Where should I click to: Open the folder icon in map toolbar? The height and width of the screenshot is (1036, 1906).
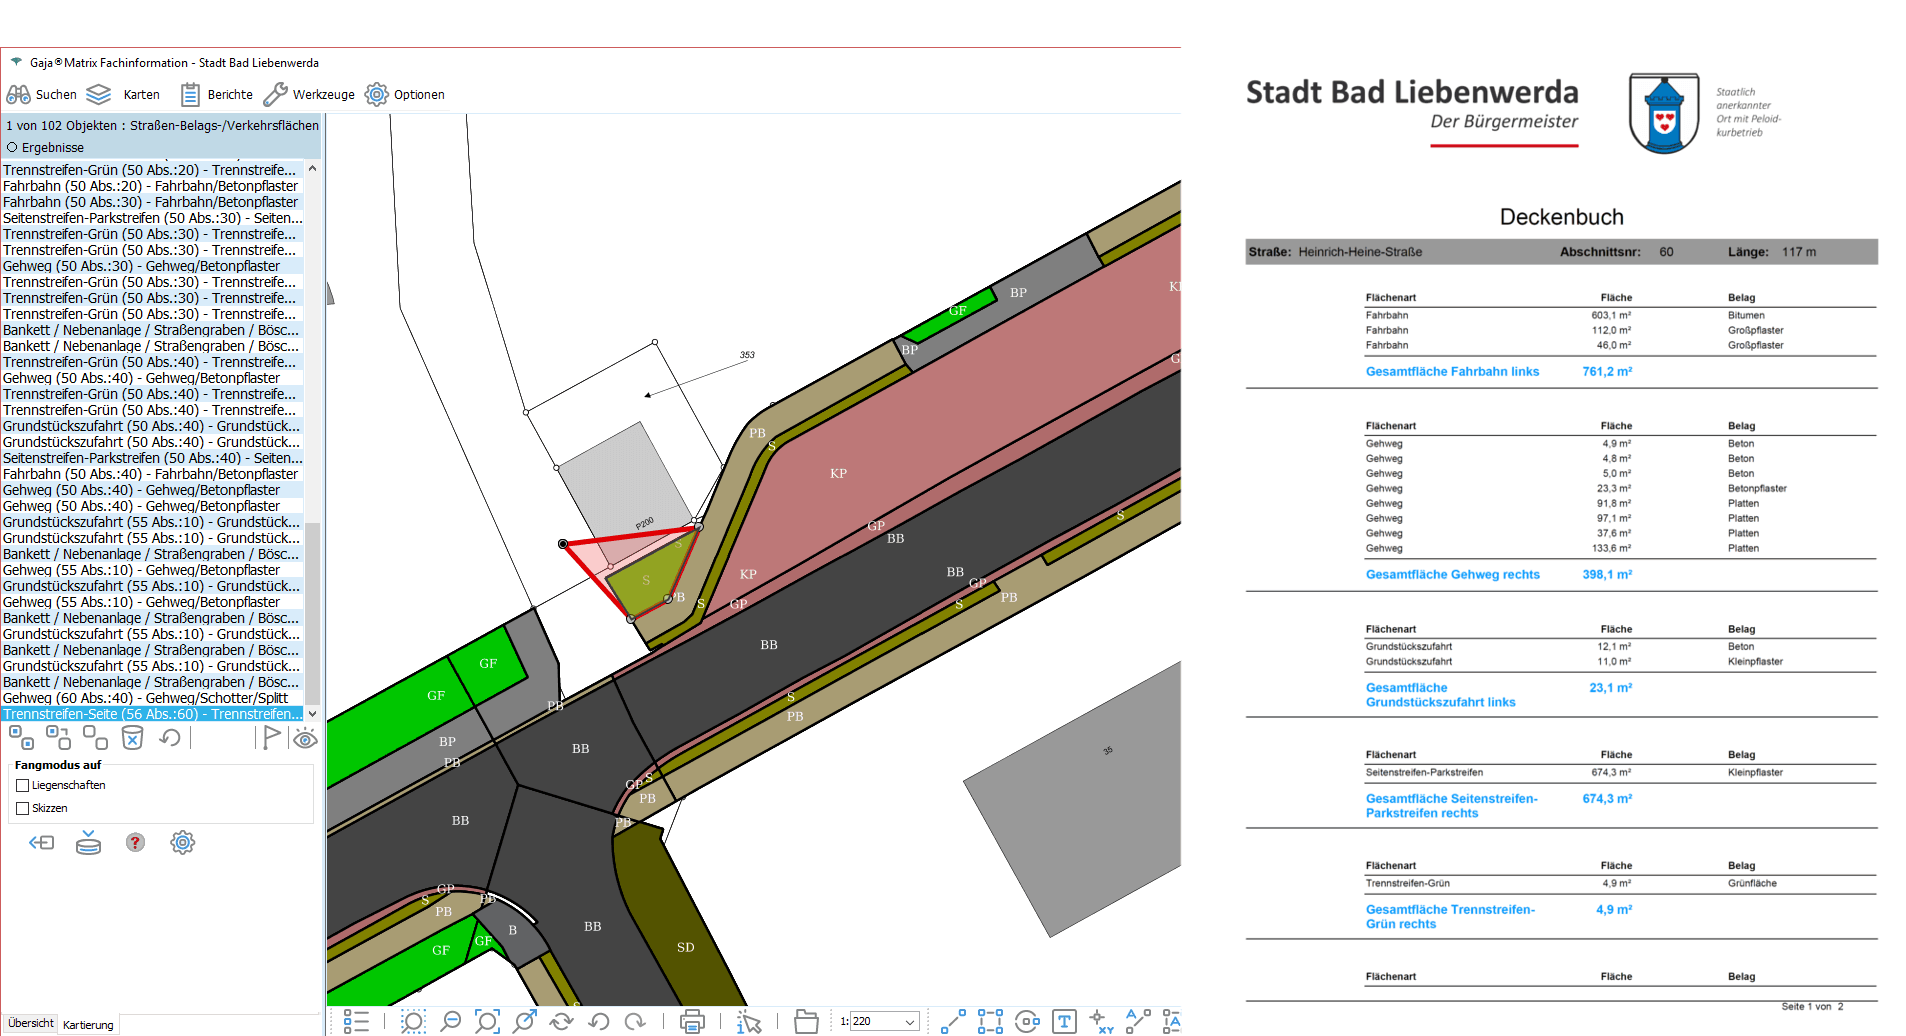point(806,1021)
